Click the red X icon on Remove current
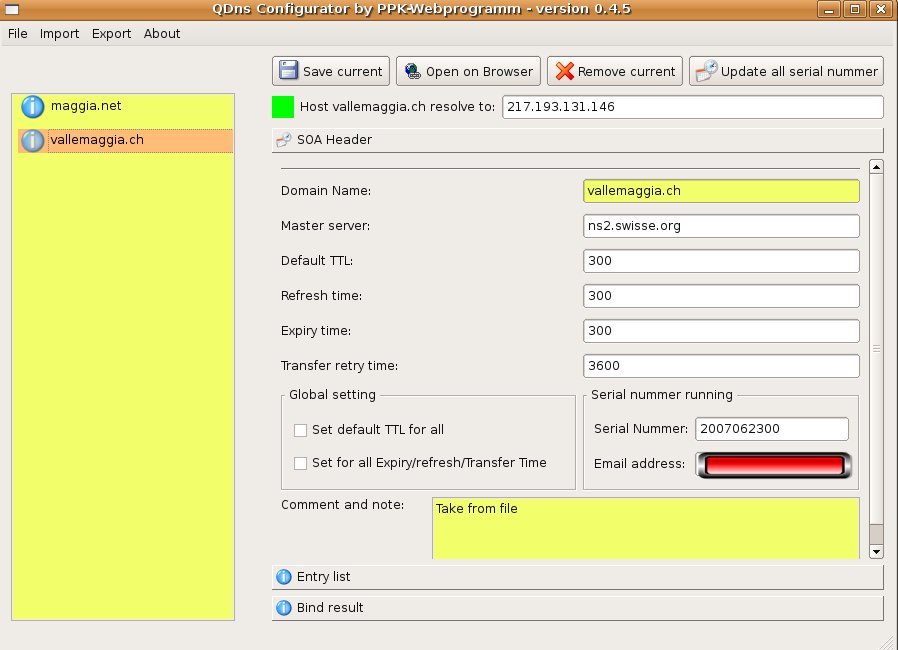Image resolution: width=898 pixels, height=650 pixels. (564, 71)
